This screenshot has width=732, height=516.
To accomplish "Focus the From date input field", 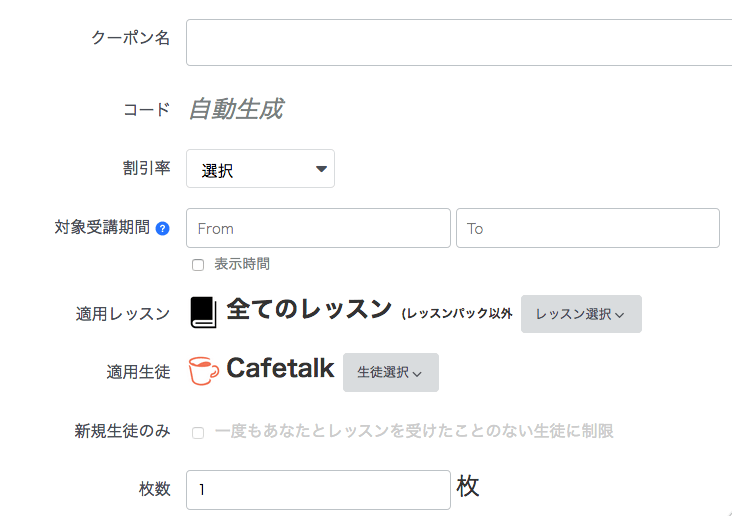I will pyautogui.click(x=318, y=228).
